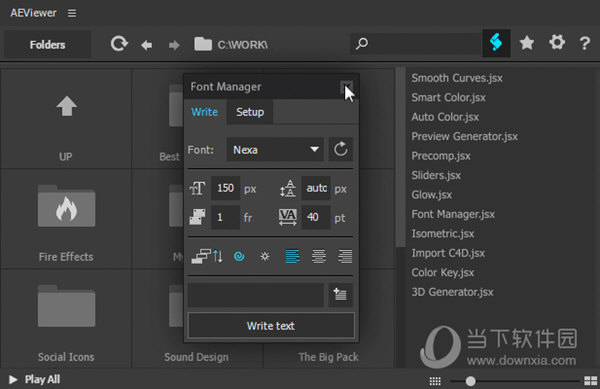Viewport: 600px width, 389px height.
Task: Go forward with the right arrow
Action: pyautogui.click(x=174, y=45)
